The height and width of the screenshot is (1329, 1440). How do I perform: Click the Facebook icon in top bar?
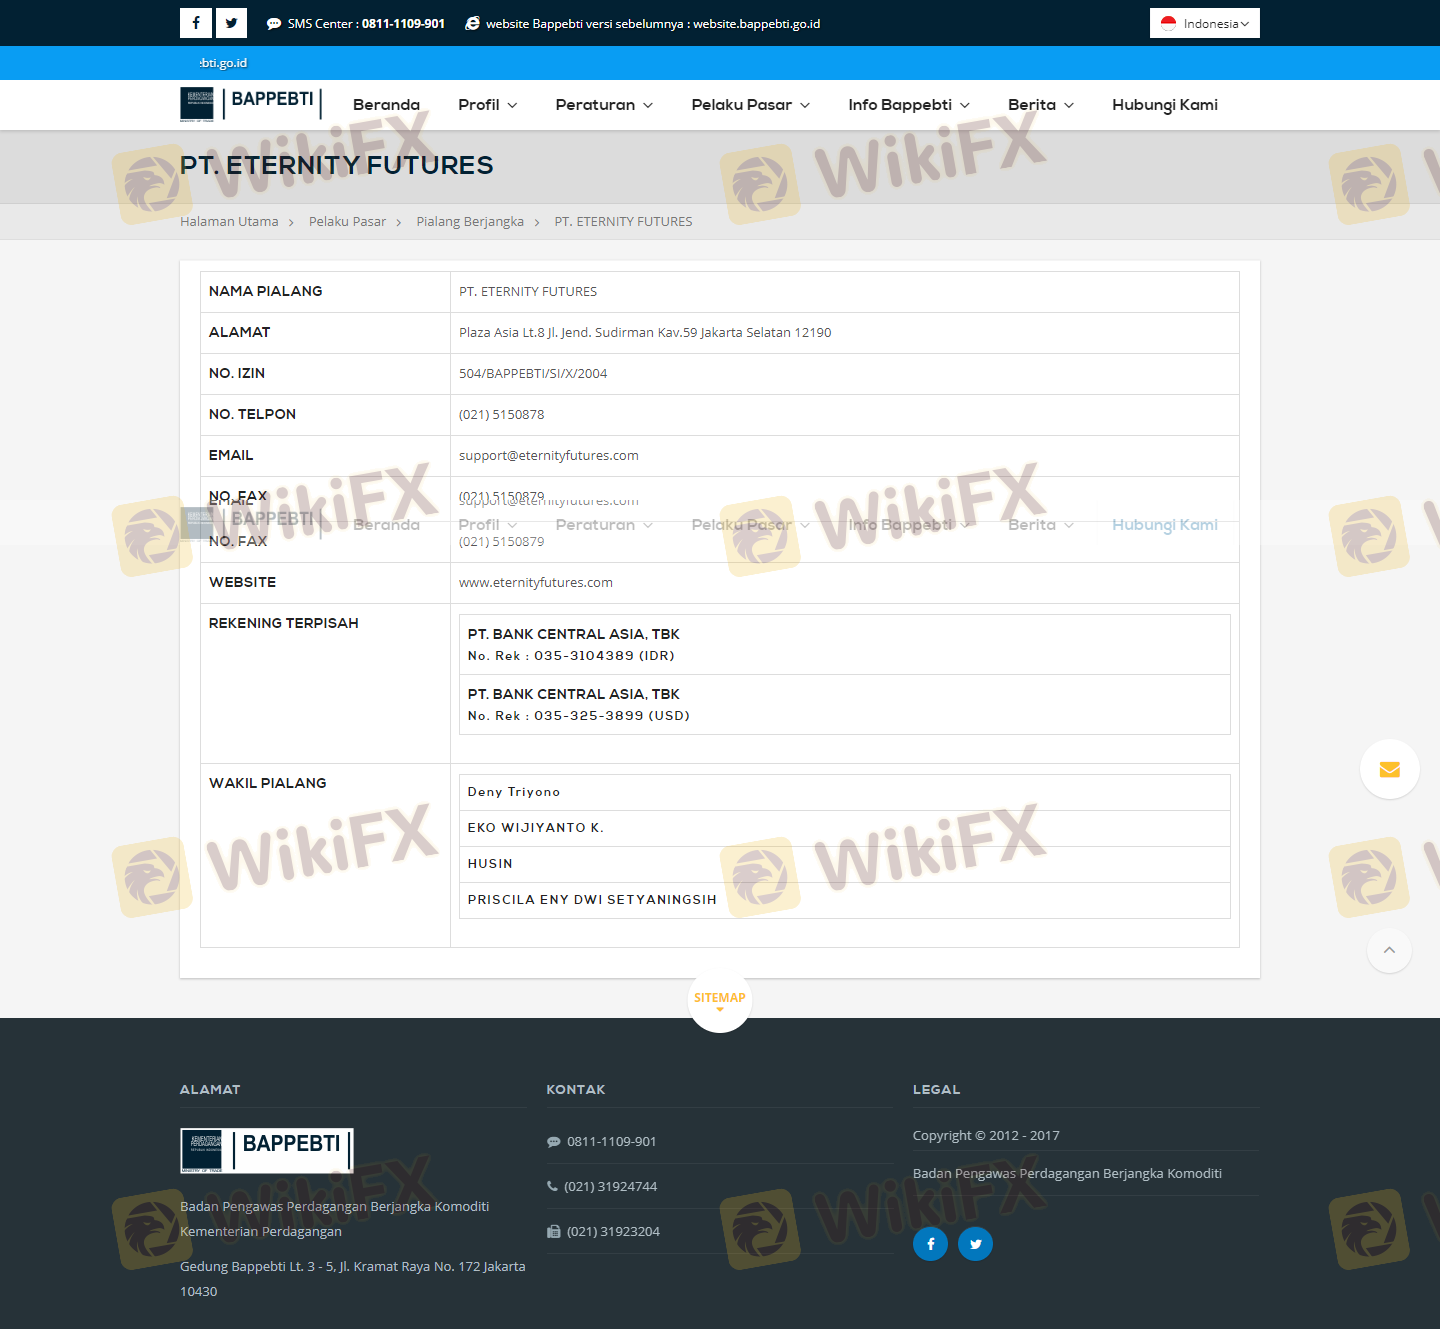(x=196, y=23)
